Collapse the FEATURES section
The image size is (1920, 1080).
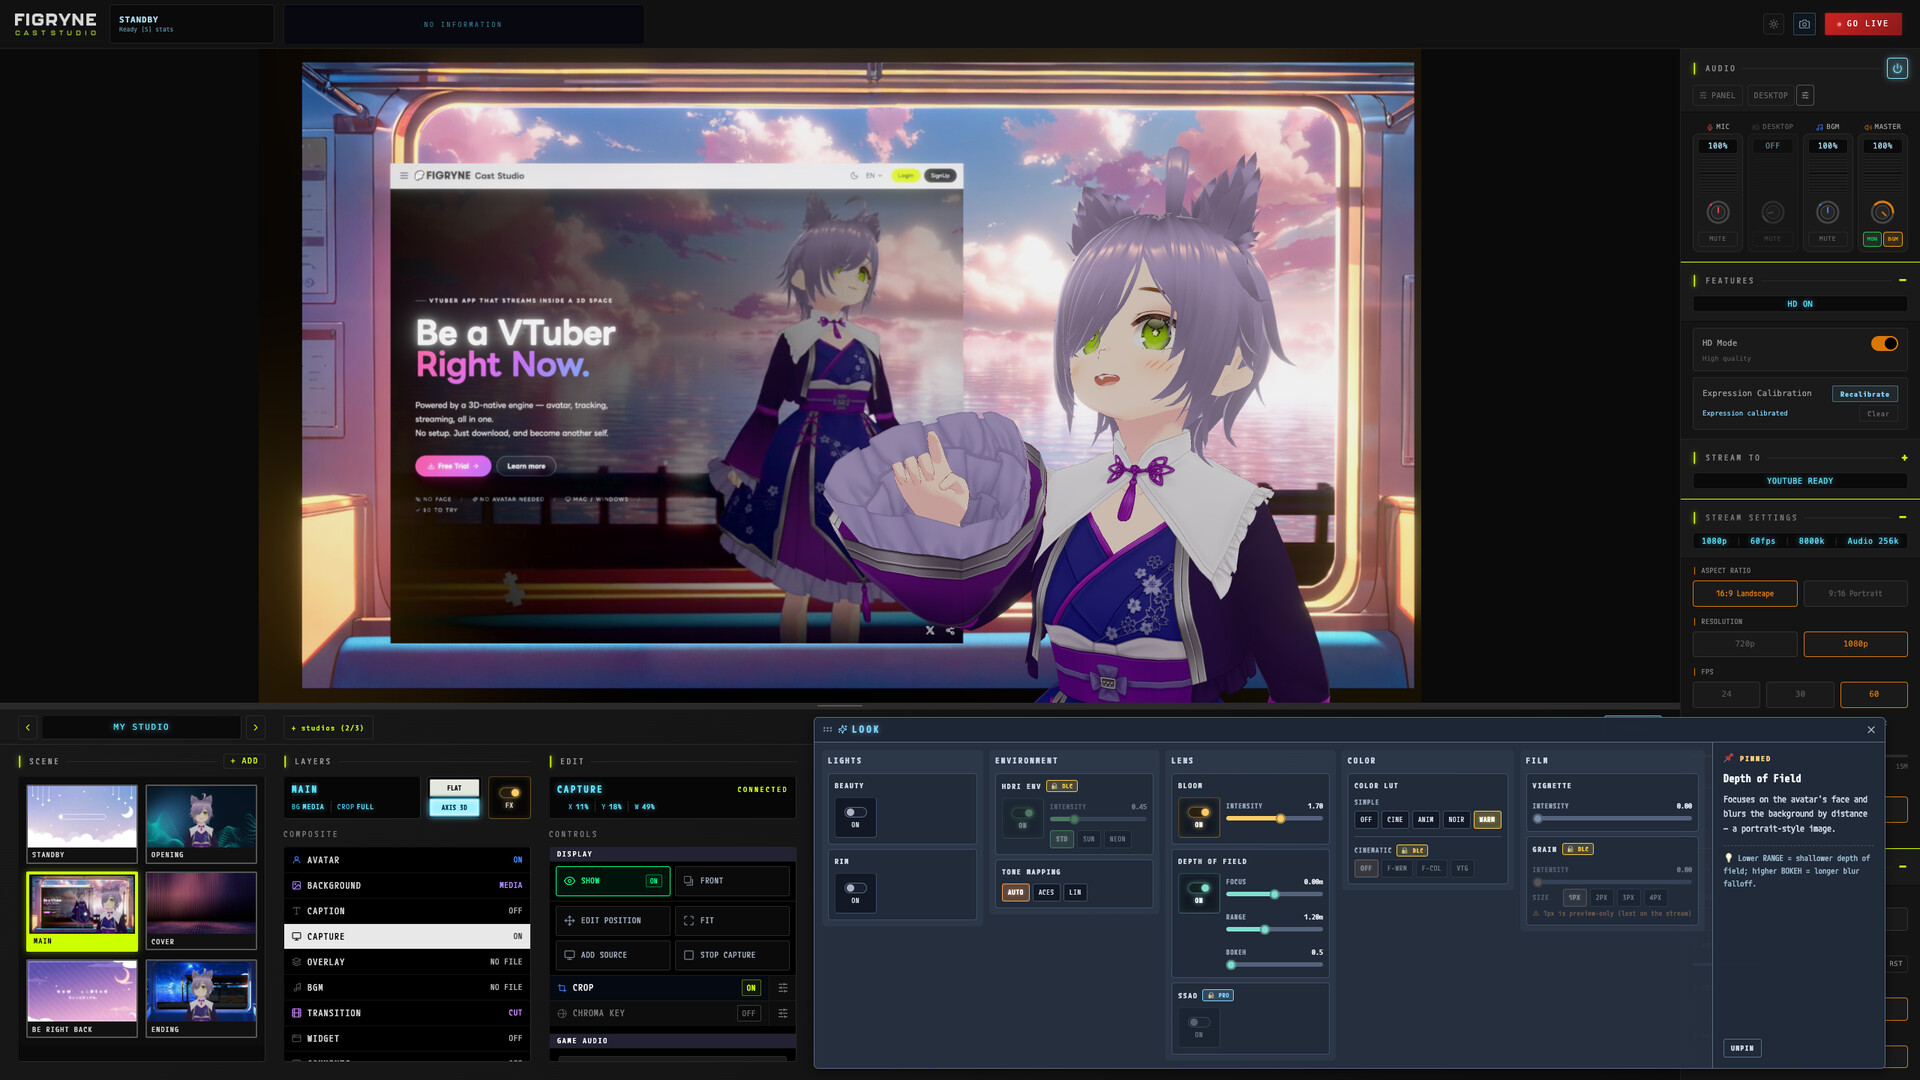1902,281
